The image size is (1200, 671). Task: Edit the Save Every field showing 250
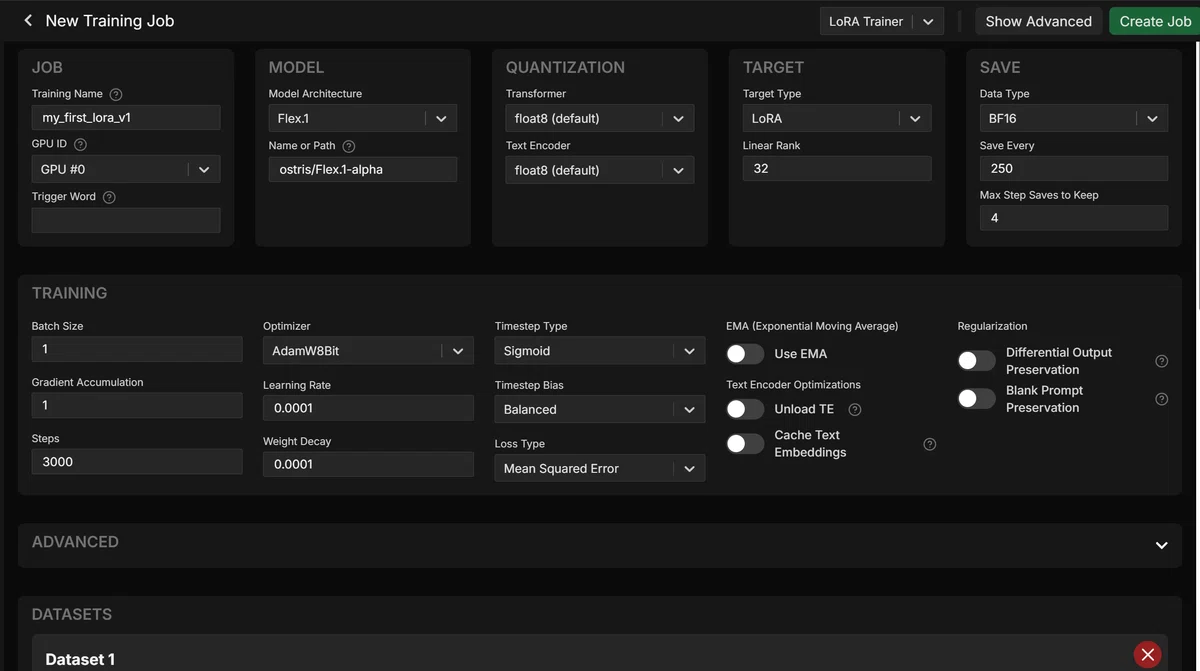(1074, 168)
